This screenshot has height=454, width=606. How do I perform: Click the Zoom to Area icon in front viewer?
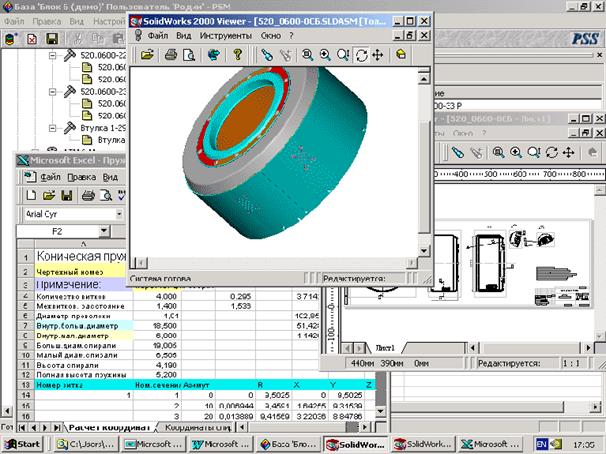343,55
